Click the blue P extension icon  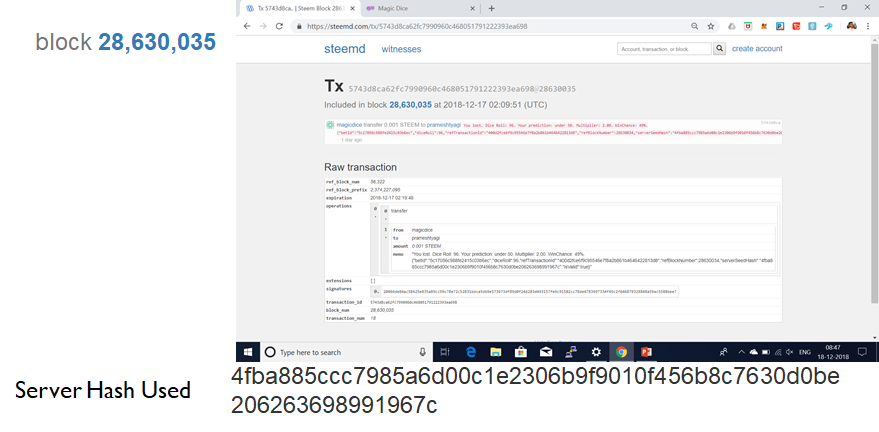click(780, 26)
